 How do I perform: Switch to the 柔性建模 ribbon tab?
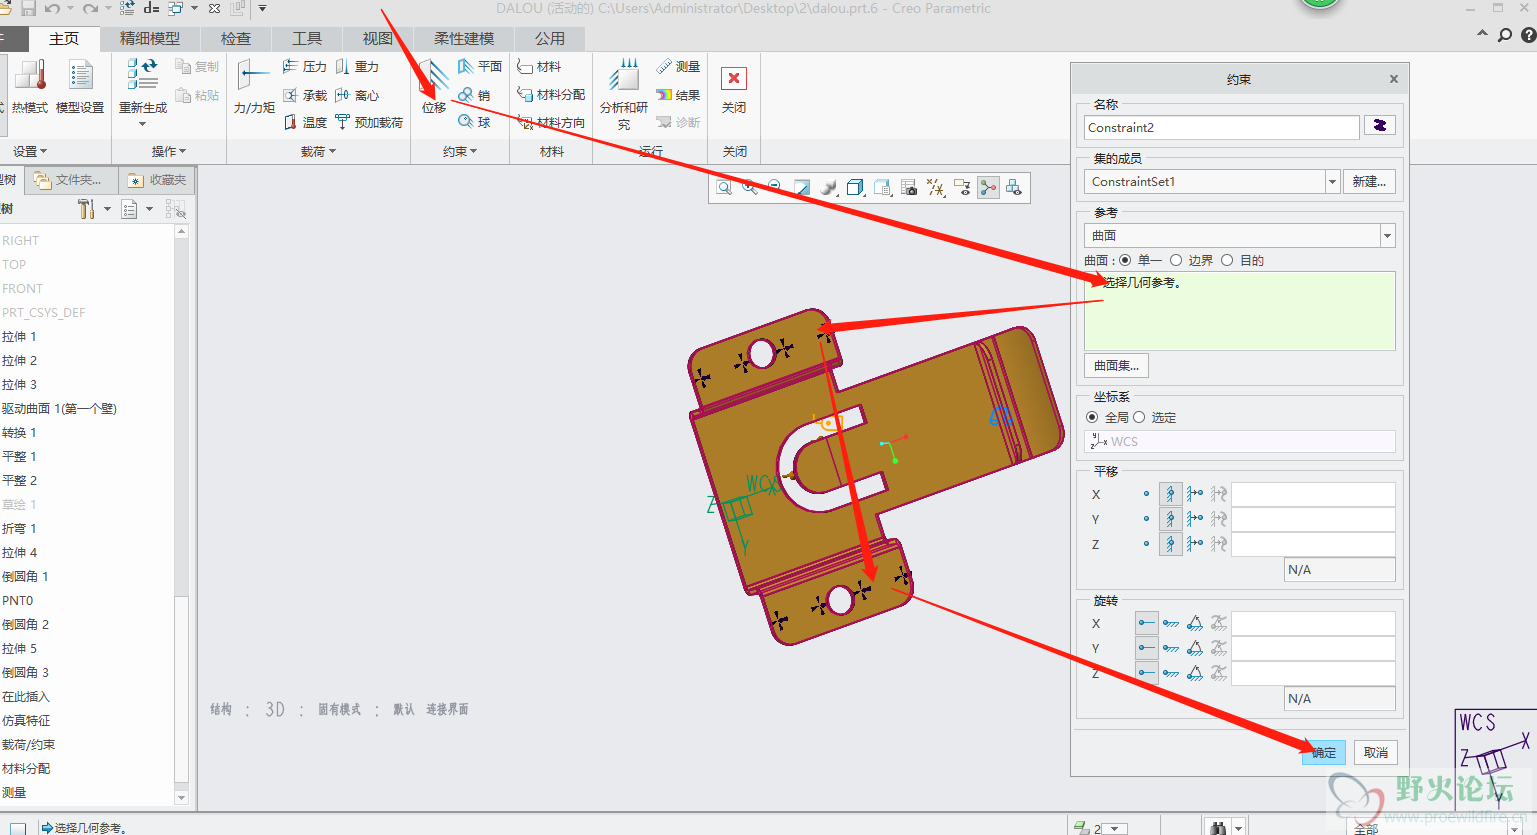click(x=464, y=38)
